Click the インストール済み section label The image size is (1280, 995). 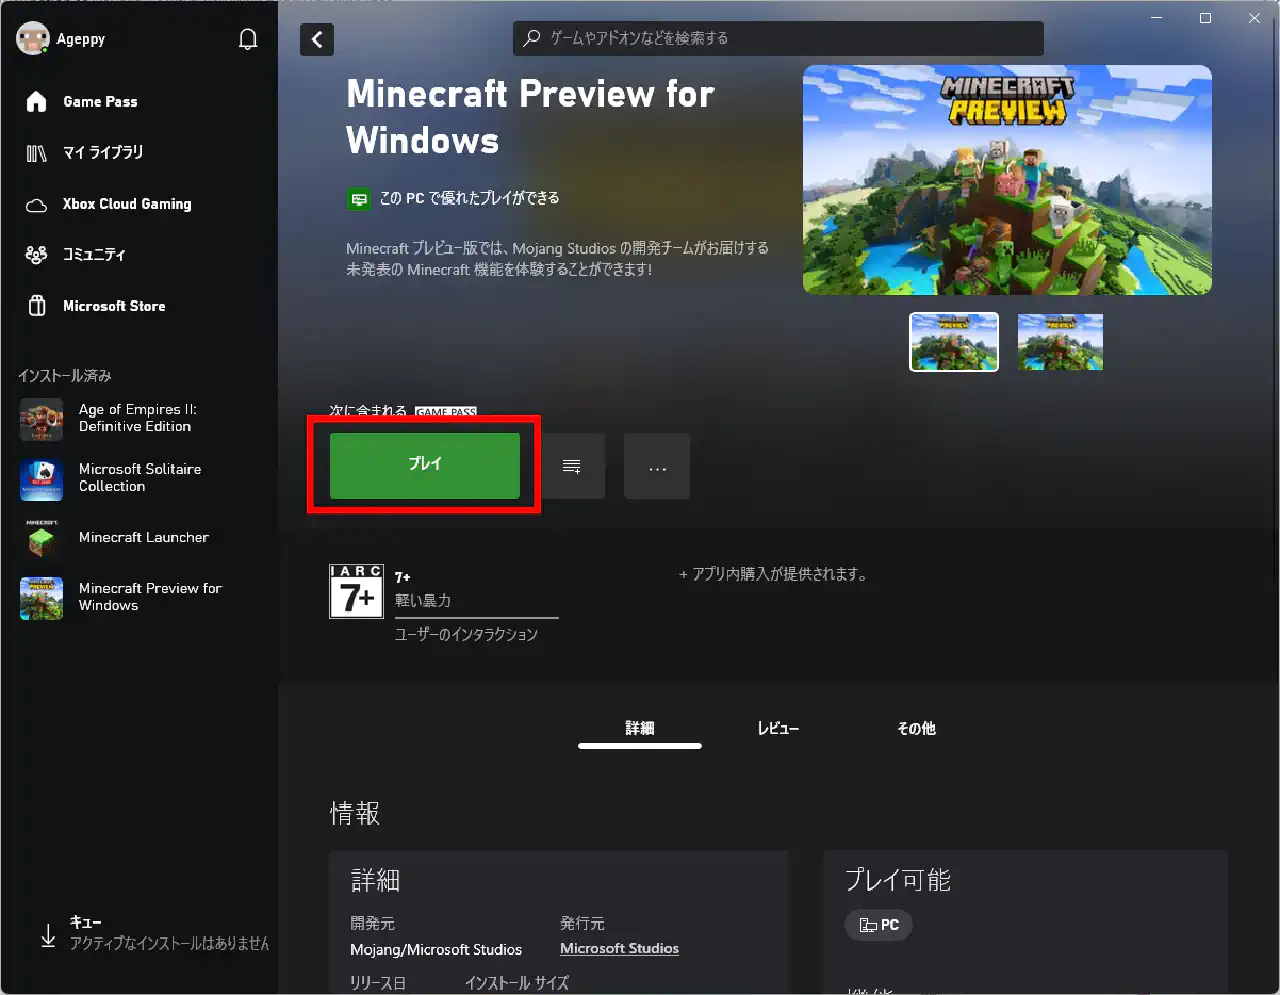pos(65,376)
